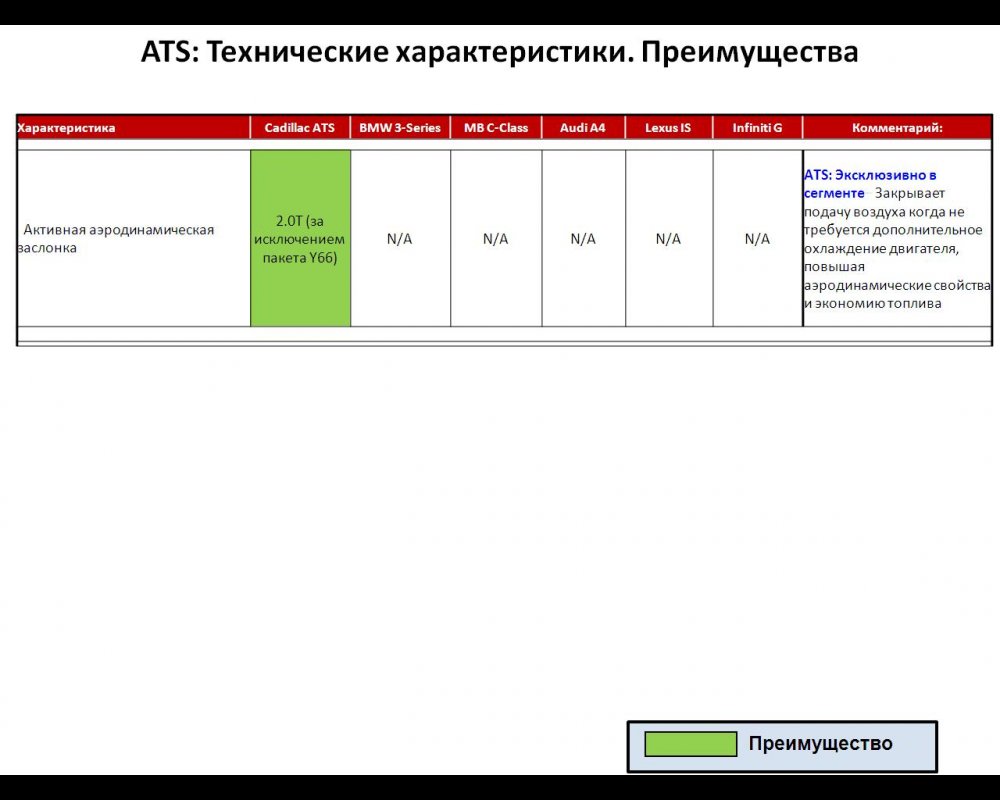This screenshot has width=1000, height=800.
Task: Select the green legend swatch
Action: (x=690, y=743)
